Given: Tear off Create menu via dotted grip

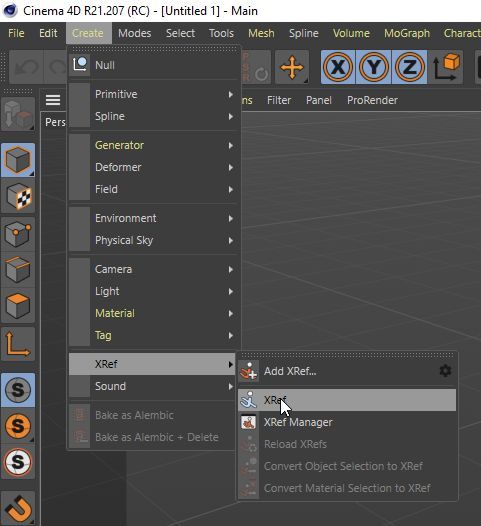Looking at the screenshot, I should (x=154, y=49).
